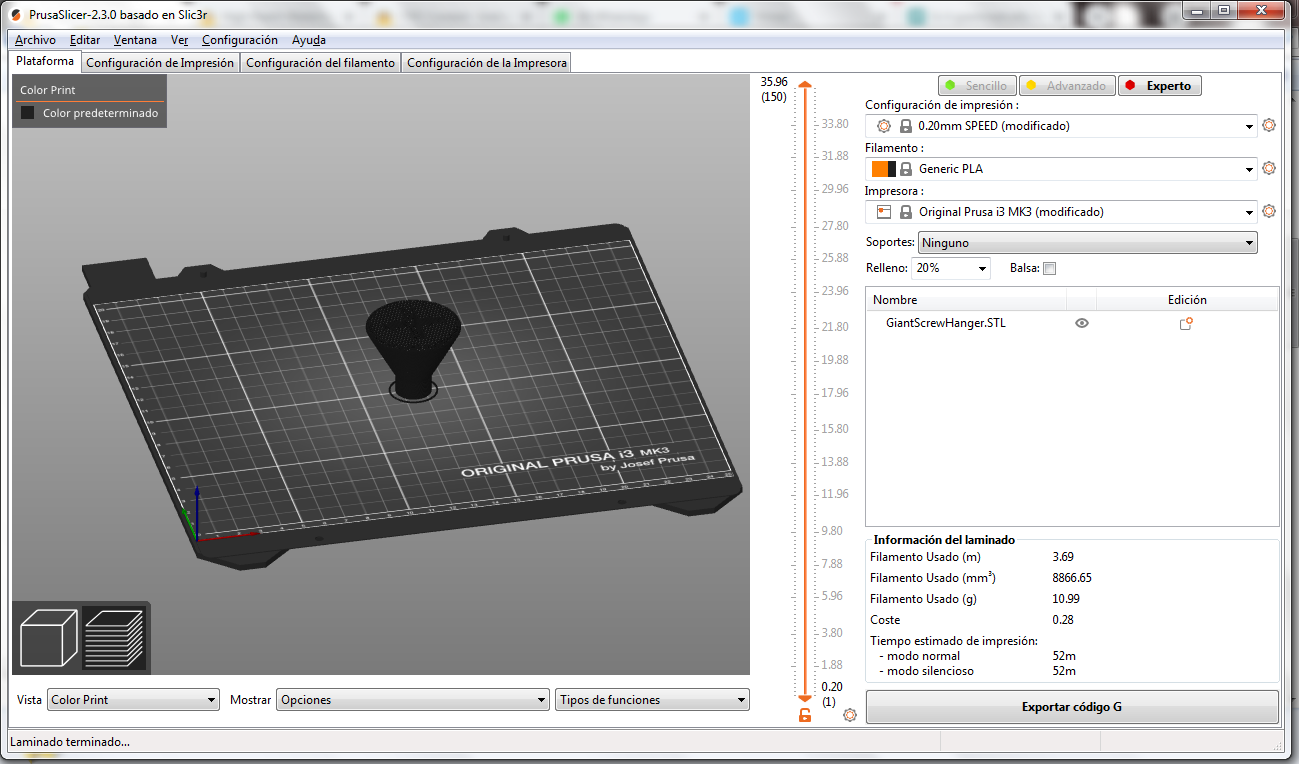Switch to Sencillo mode
This screenshot has width=1299, height=764.
click(x=976, y=86)
